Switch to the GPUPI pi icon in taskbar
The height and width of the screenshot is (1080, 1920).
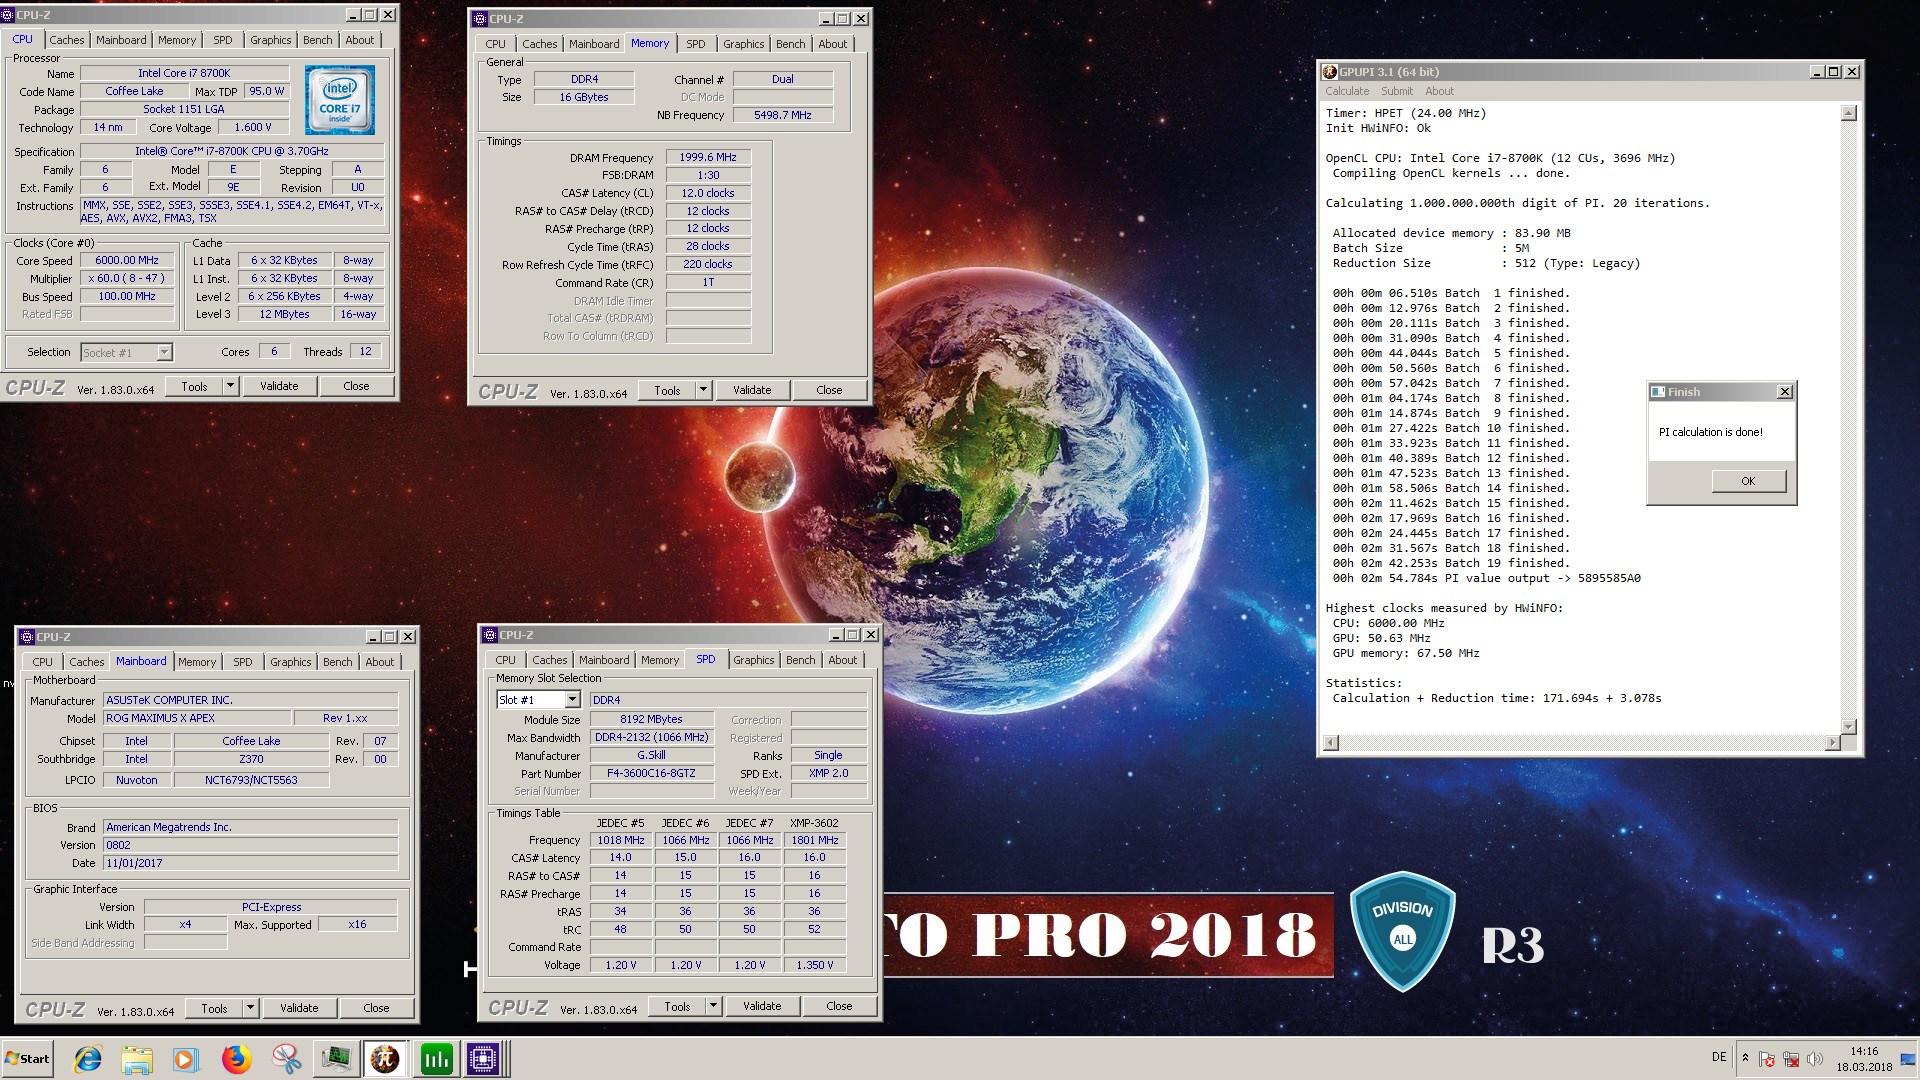point(385,1059)
